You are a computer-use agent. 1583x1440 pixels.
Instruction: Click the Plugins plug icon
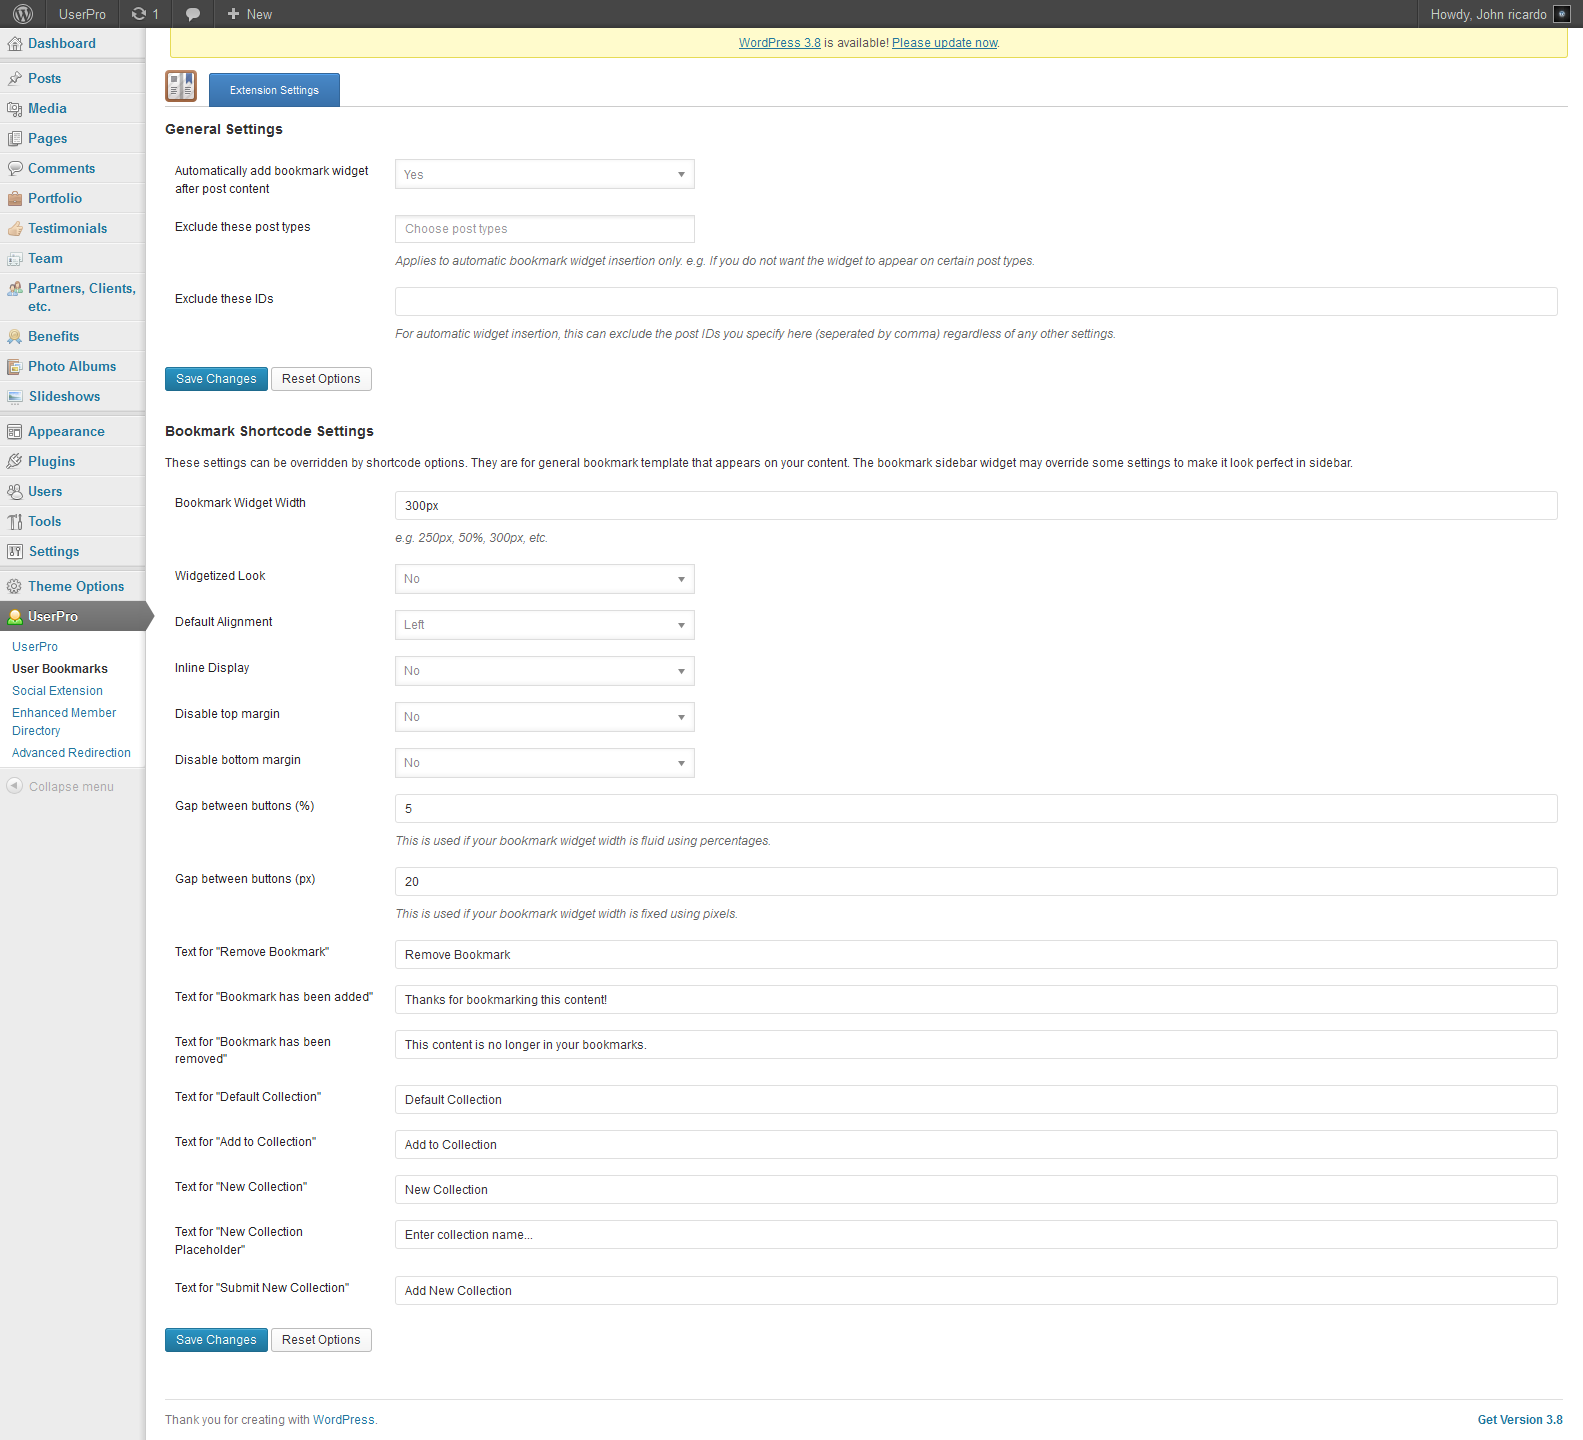pos(15,462)
